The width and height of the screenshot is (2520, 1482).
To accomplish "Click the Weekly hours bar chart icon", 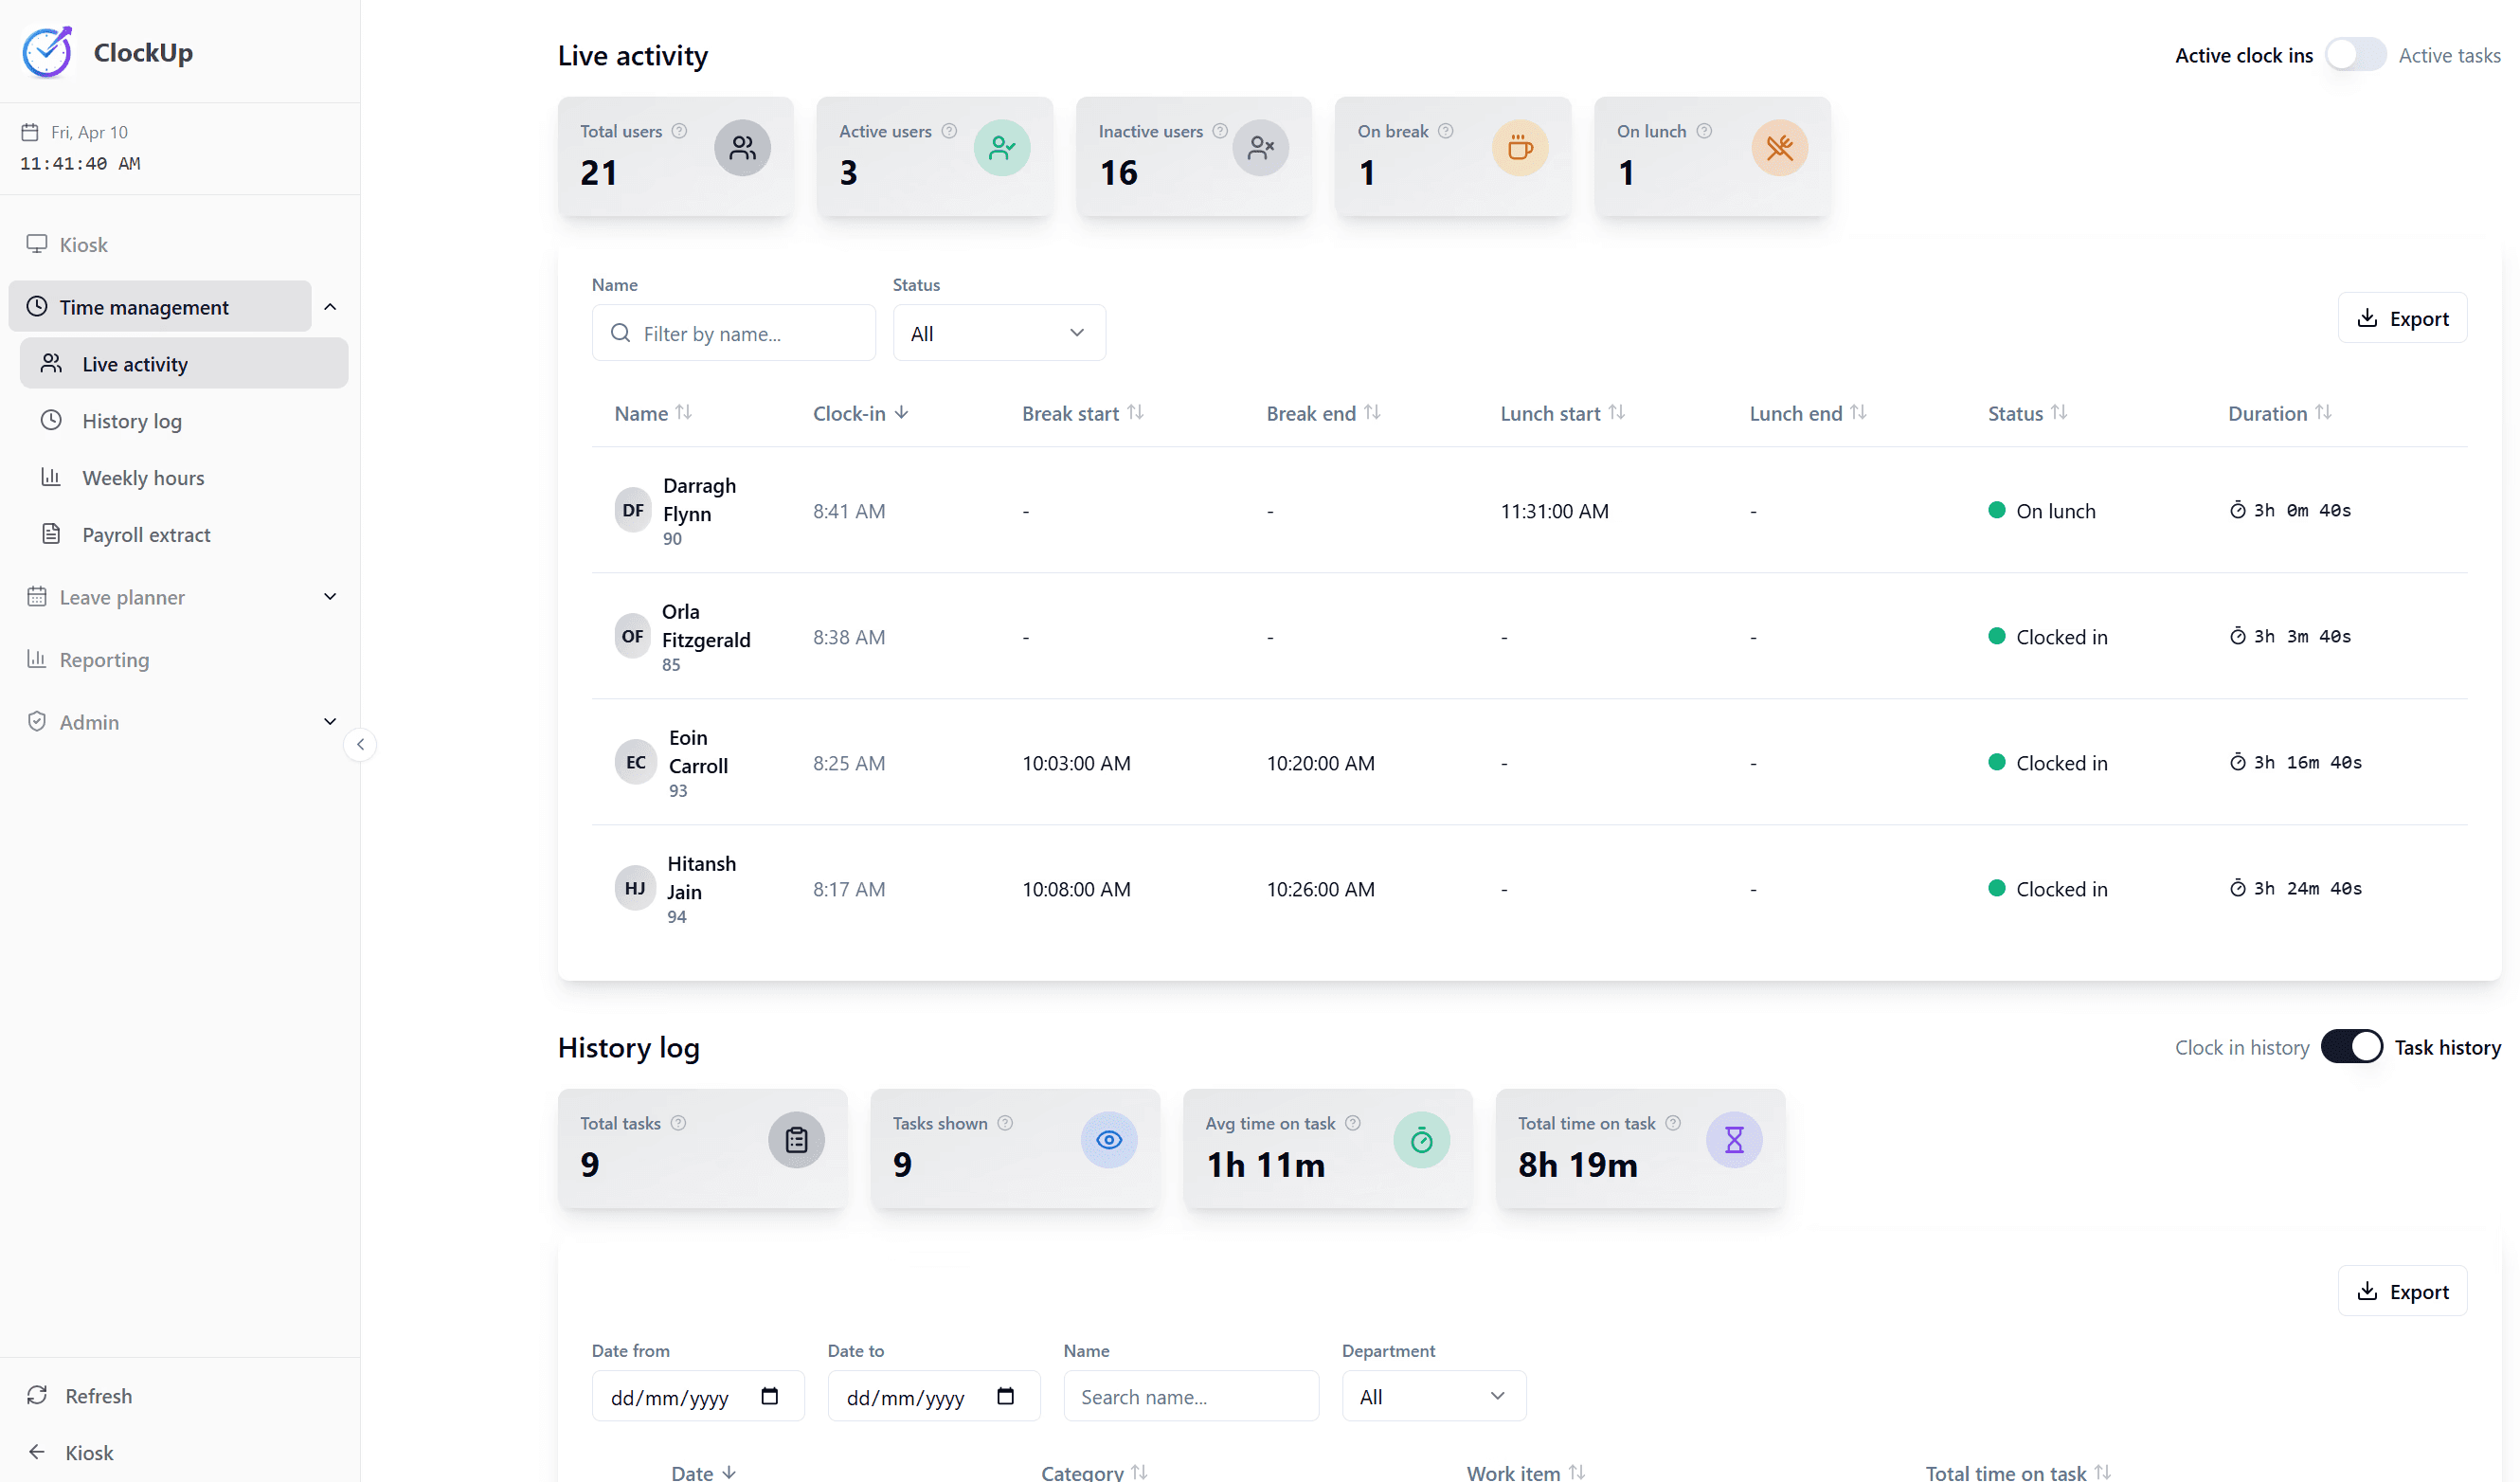I will 51,477.
